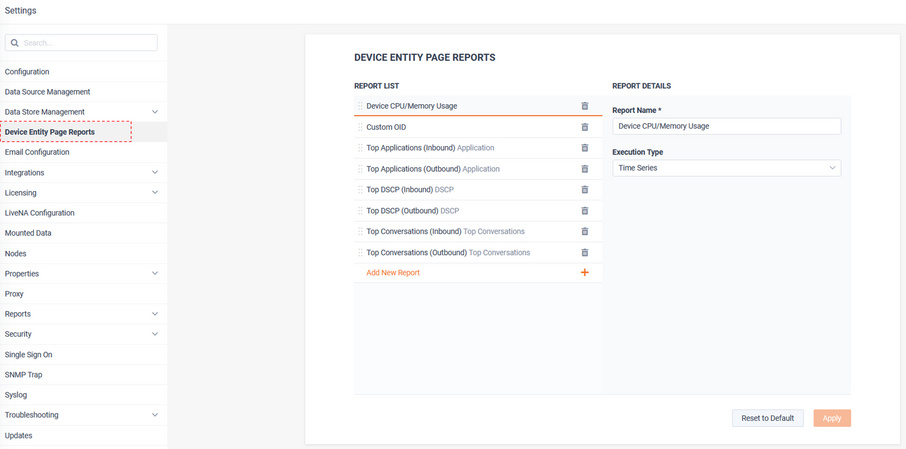The width and height of the screenshot is (906, 449).
Task: Expand Troubleshooting in the sidebar
Action: (154, 415)
